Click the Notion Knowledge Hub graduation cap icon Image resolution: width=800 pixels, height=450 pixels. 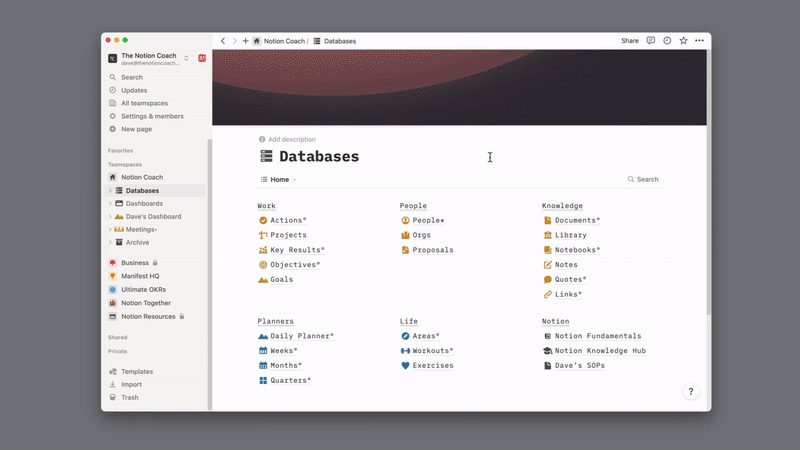(547, 351)
